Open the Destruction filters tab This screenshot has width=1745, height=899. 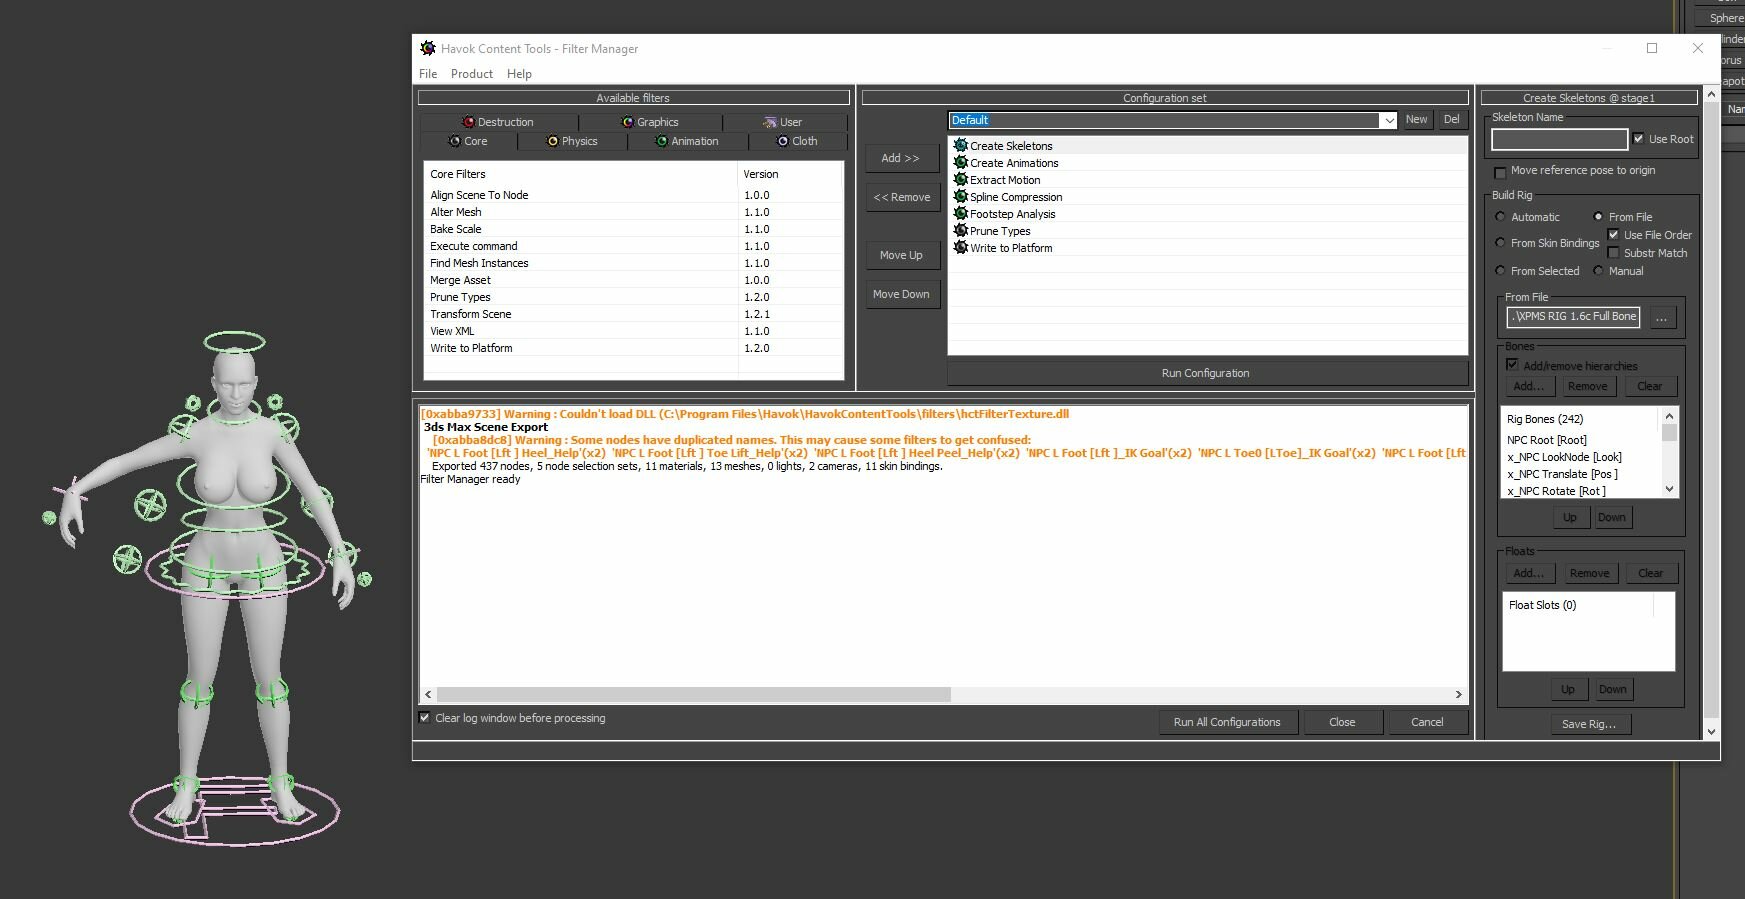498,122
